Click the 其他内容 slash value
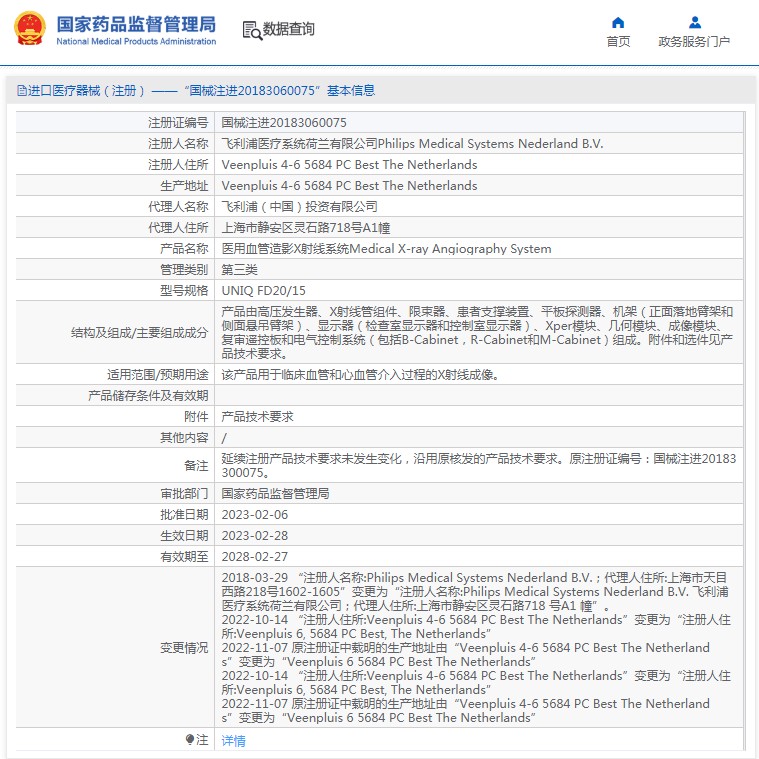Image resolution: width=759 pixels, height=759 pixels. 224,438
